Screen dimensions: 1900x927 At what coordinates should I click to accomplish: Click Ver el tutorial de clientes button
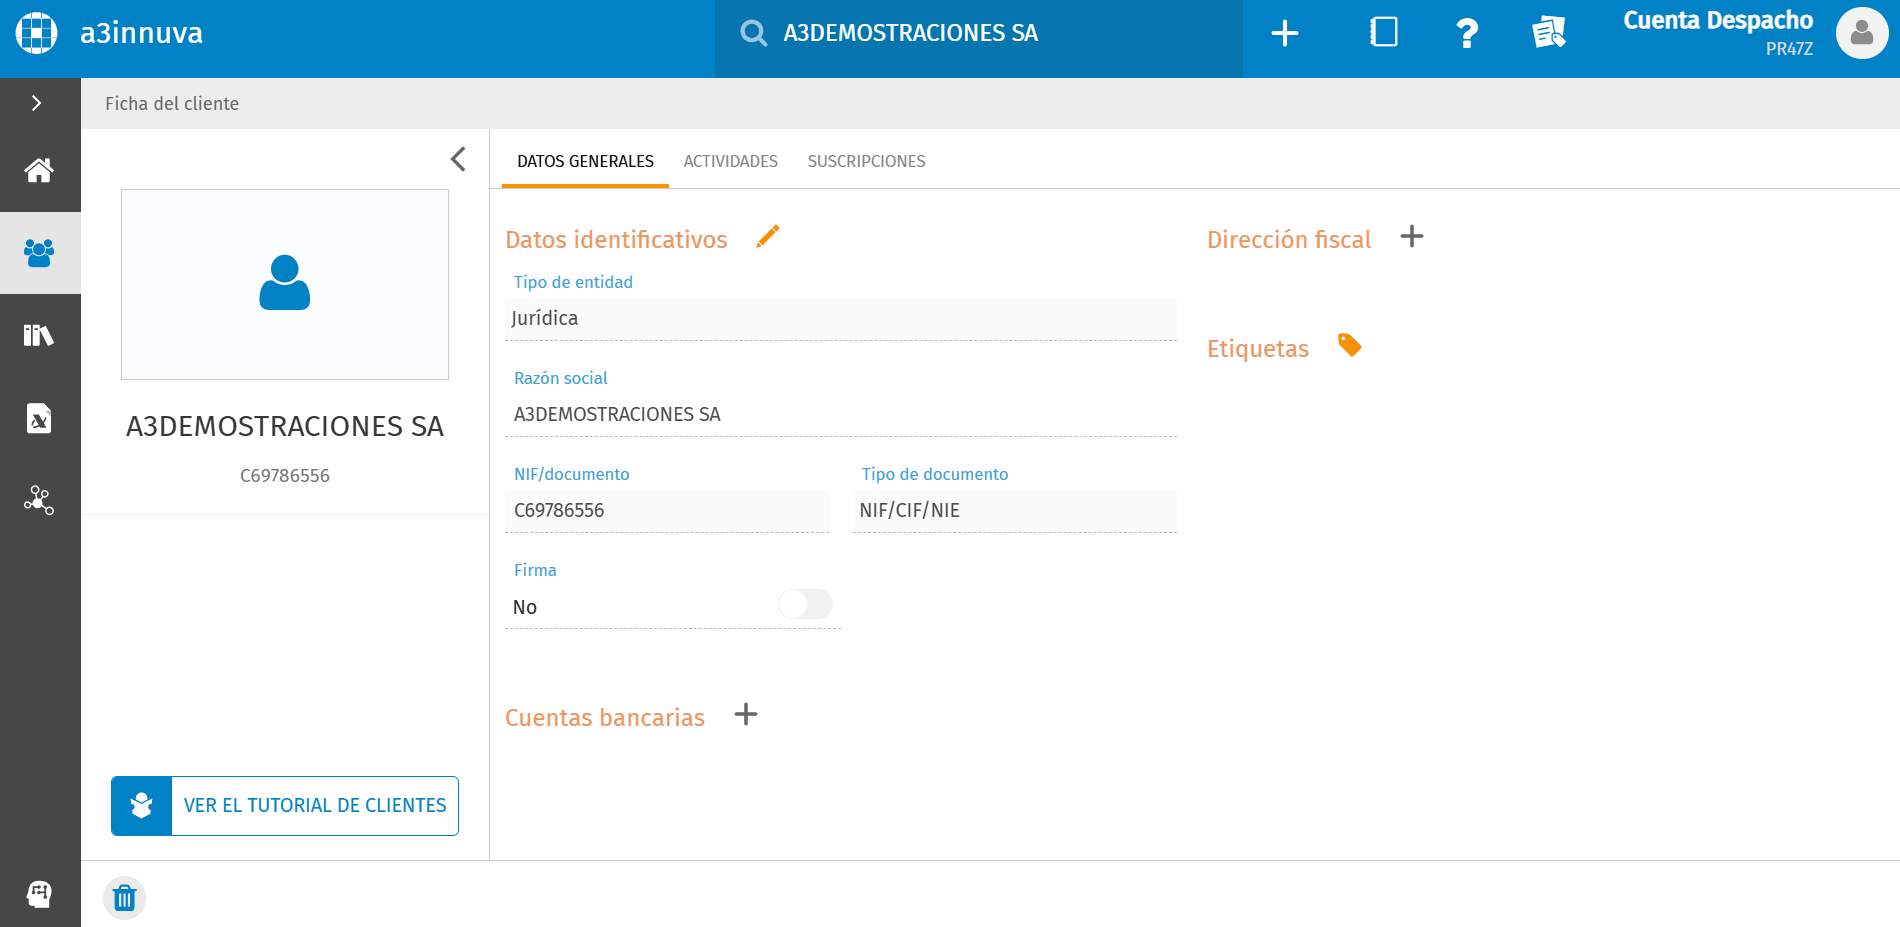[285, 806]
